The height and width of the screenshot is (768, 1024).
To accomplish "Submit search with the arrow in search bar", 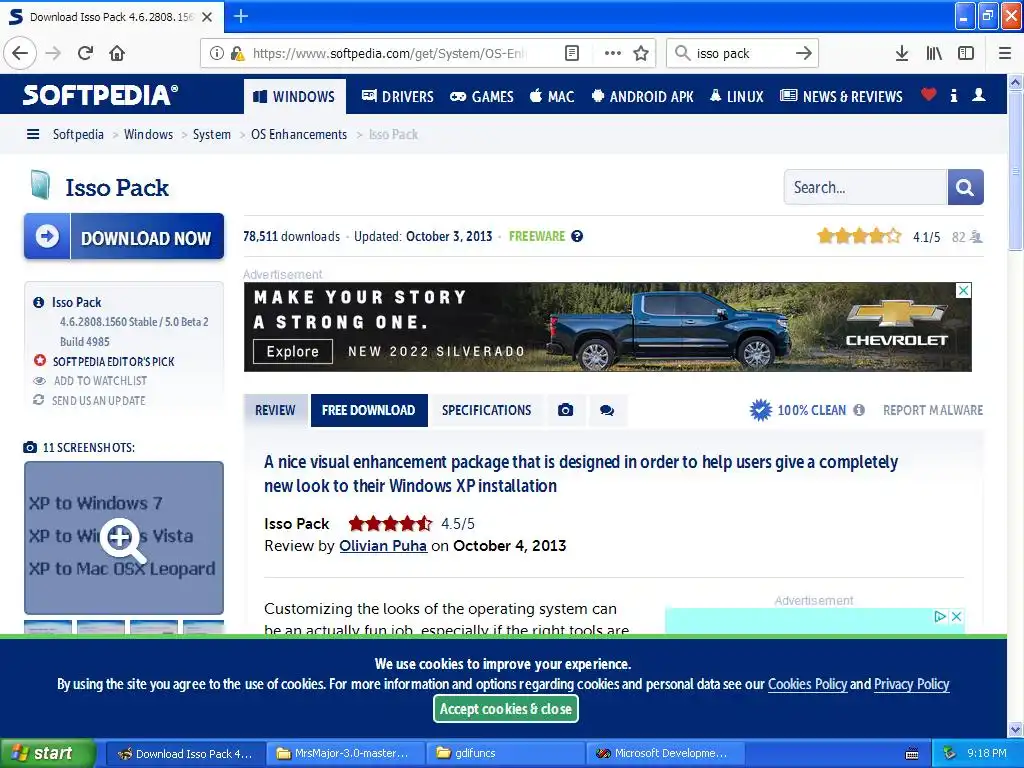I will (x=804, y=53).
